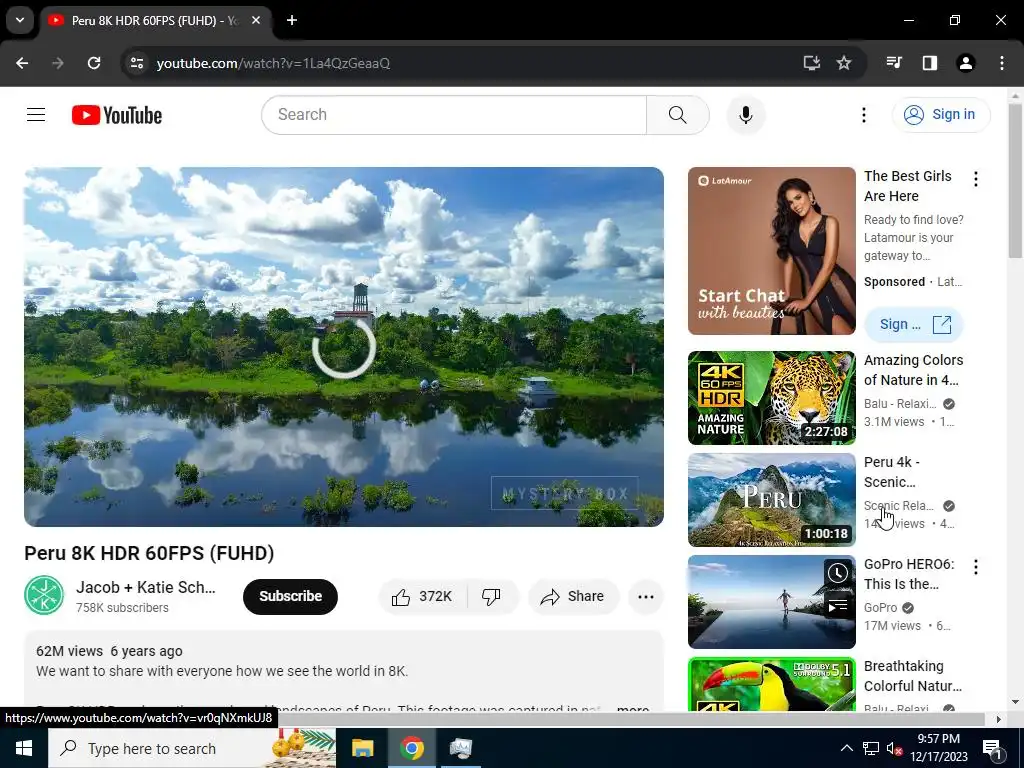Image resolution: width=1024 pixels, height=768 pixels.
Task: Like the video with thumbs-up 372K
Action: coord(423,596)
